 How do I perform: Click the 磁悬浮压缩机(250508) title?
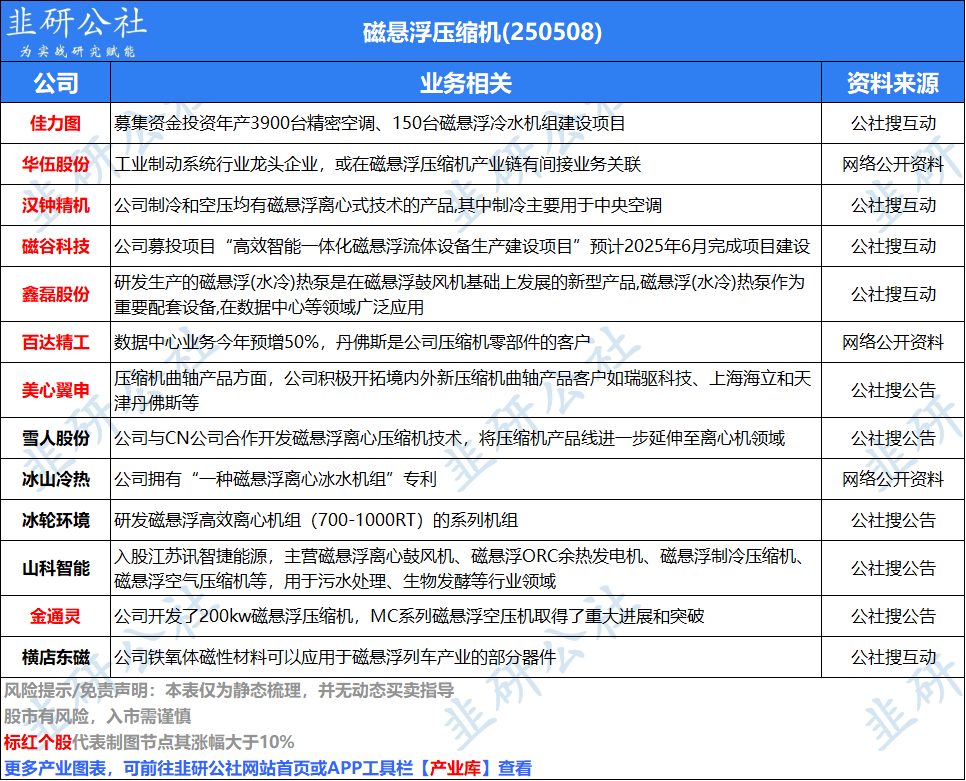[x=482, y=32]
